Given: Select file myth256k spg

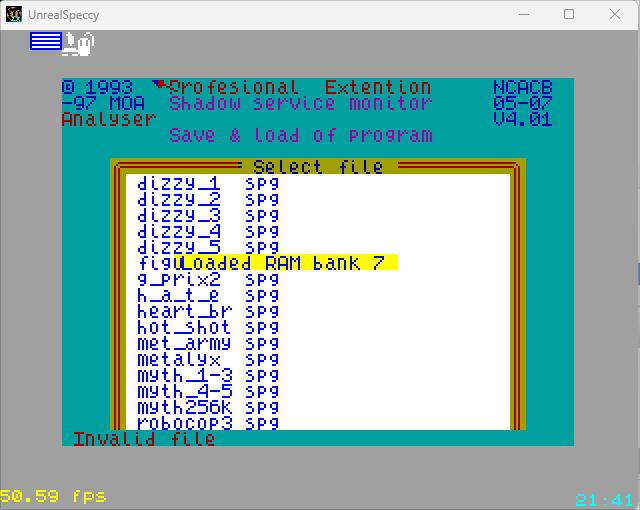Looking at the screenshot, I should click(x=208, y=407).
